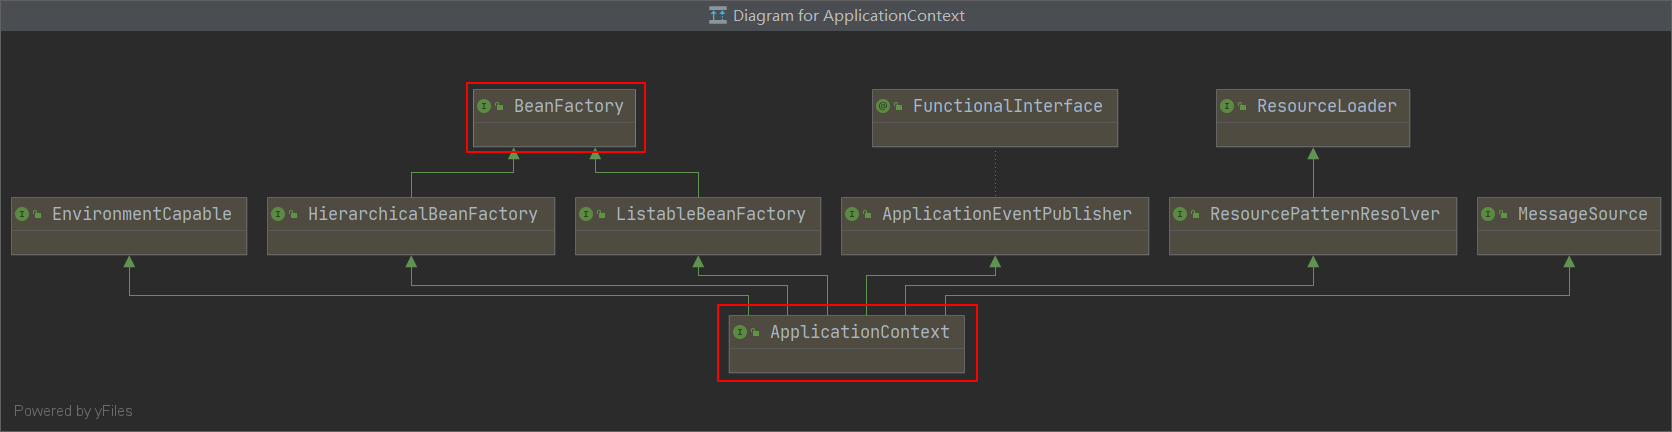Click the 'Diagram for ApplicationContext' title text
Image resolution: width=1672 pixels, height=432 pixels.
pos(848,16)
